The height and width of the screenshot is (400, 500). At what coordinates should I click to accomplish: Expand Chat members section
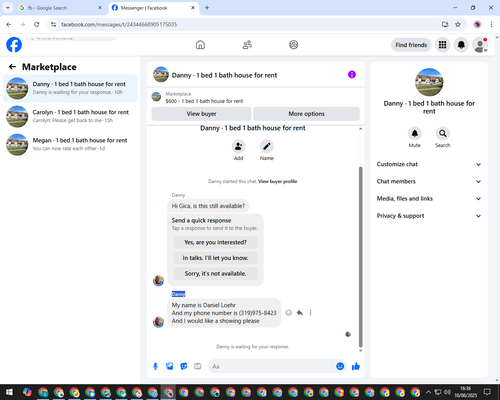pos(429,181)
